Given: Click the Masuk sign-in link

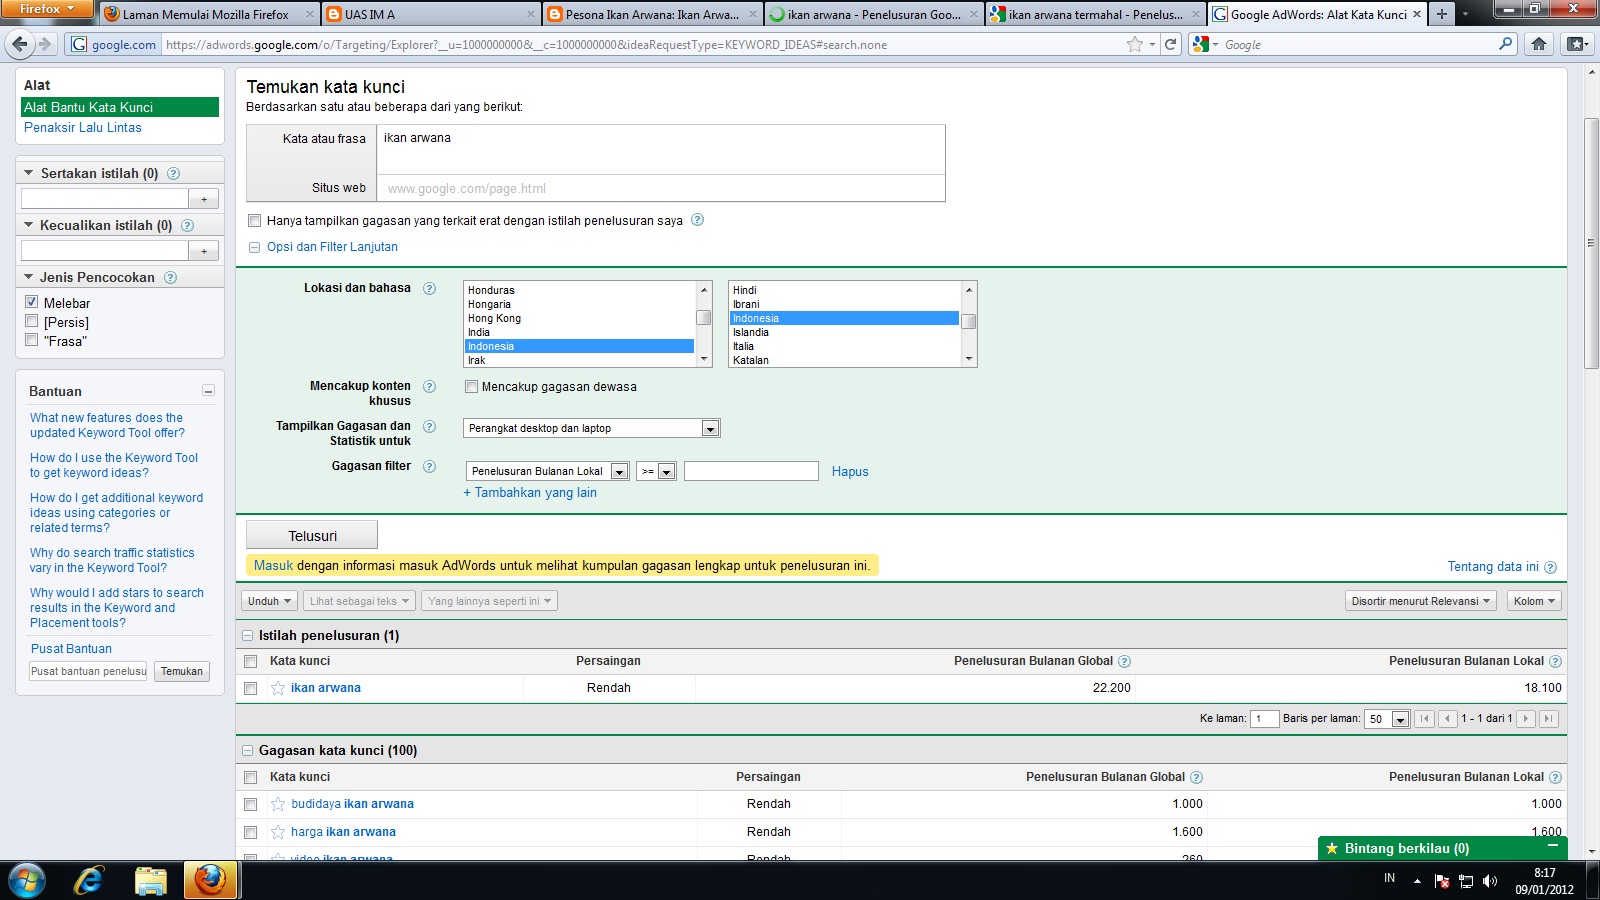Looking at the screenshot, I should [x=273, y=566].
